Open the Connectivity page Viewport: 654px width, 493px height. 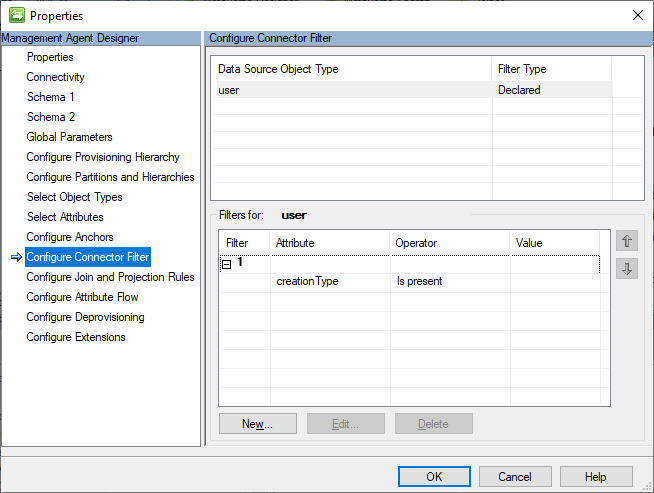coord(55,77)
